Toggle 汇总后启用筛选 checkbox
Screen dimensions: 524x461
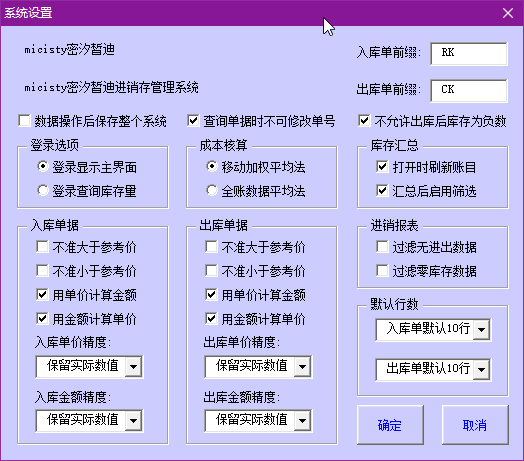(382, 191)
